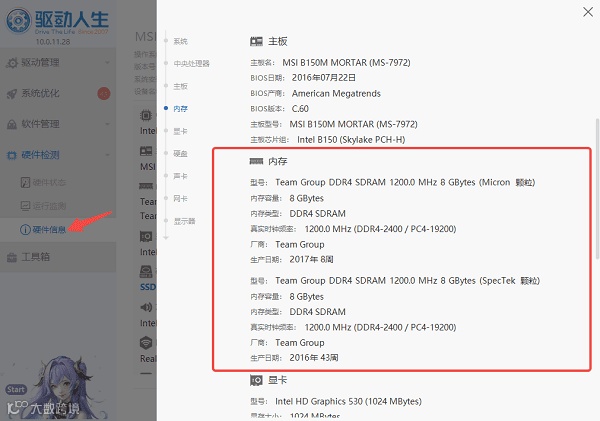Expand the 驱动管理 chevron
Image resolution: width=600 pixels, height=421 pixels.
[x=108, y=62]
